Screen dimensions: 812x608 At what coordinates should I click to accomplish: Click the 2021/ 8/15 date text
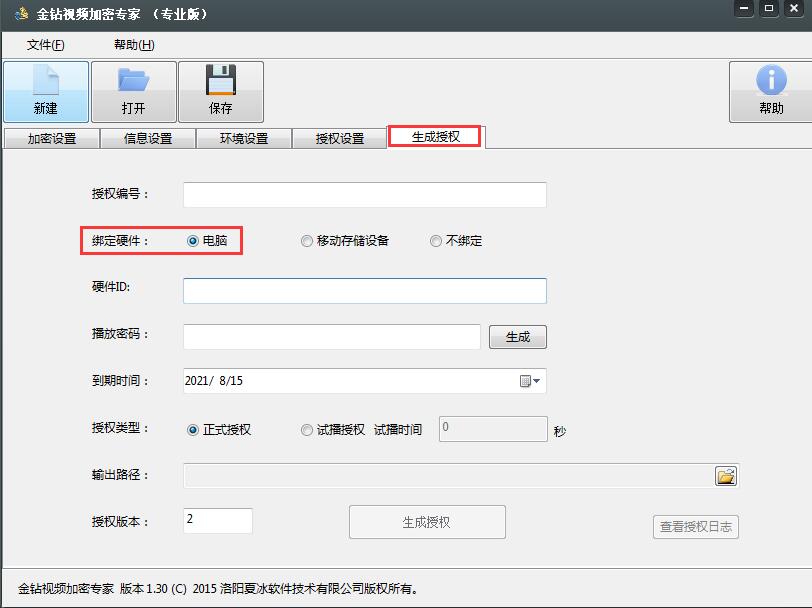tap(214, 381)
